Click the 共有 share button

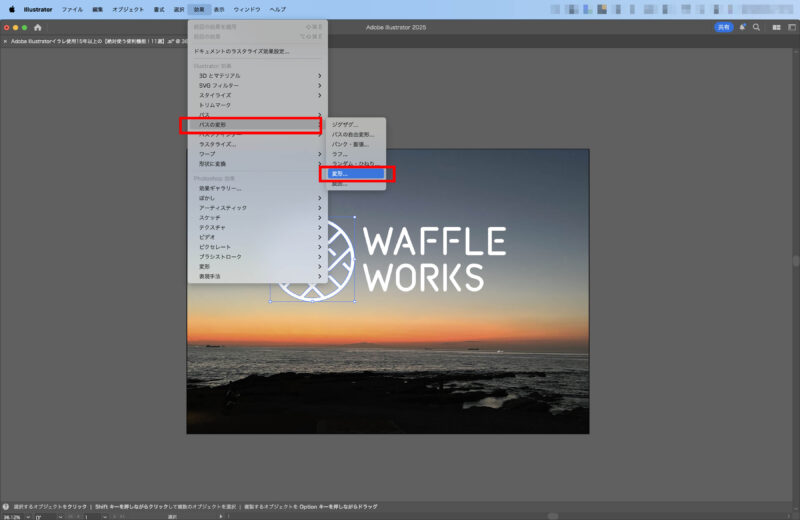723,27
